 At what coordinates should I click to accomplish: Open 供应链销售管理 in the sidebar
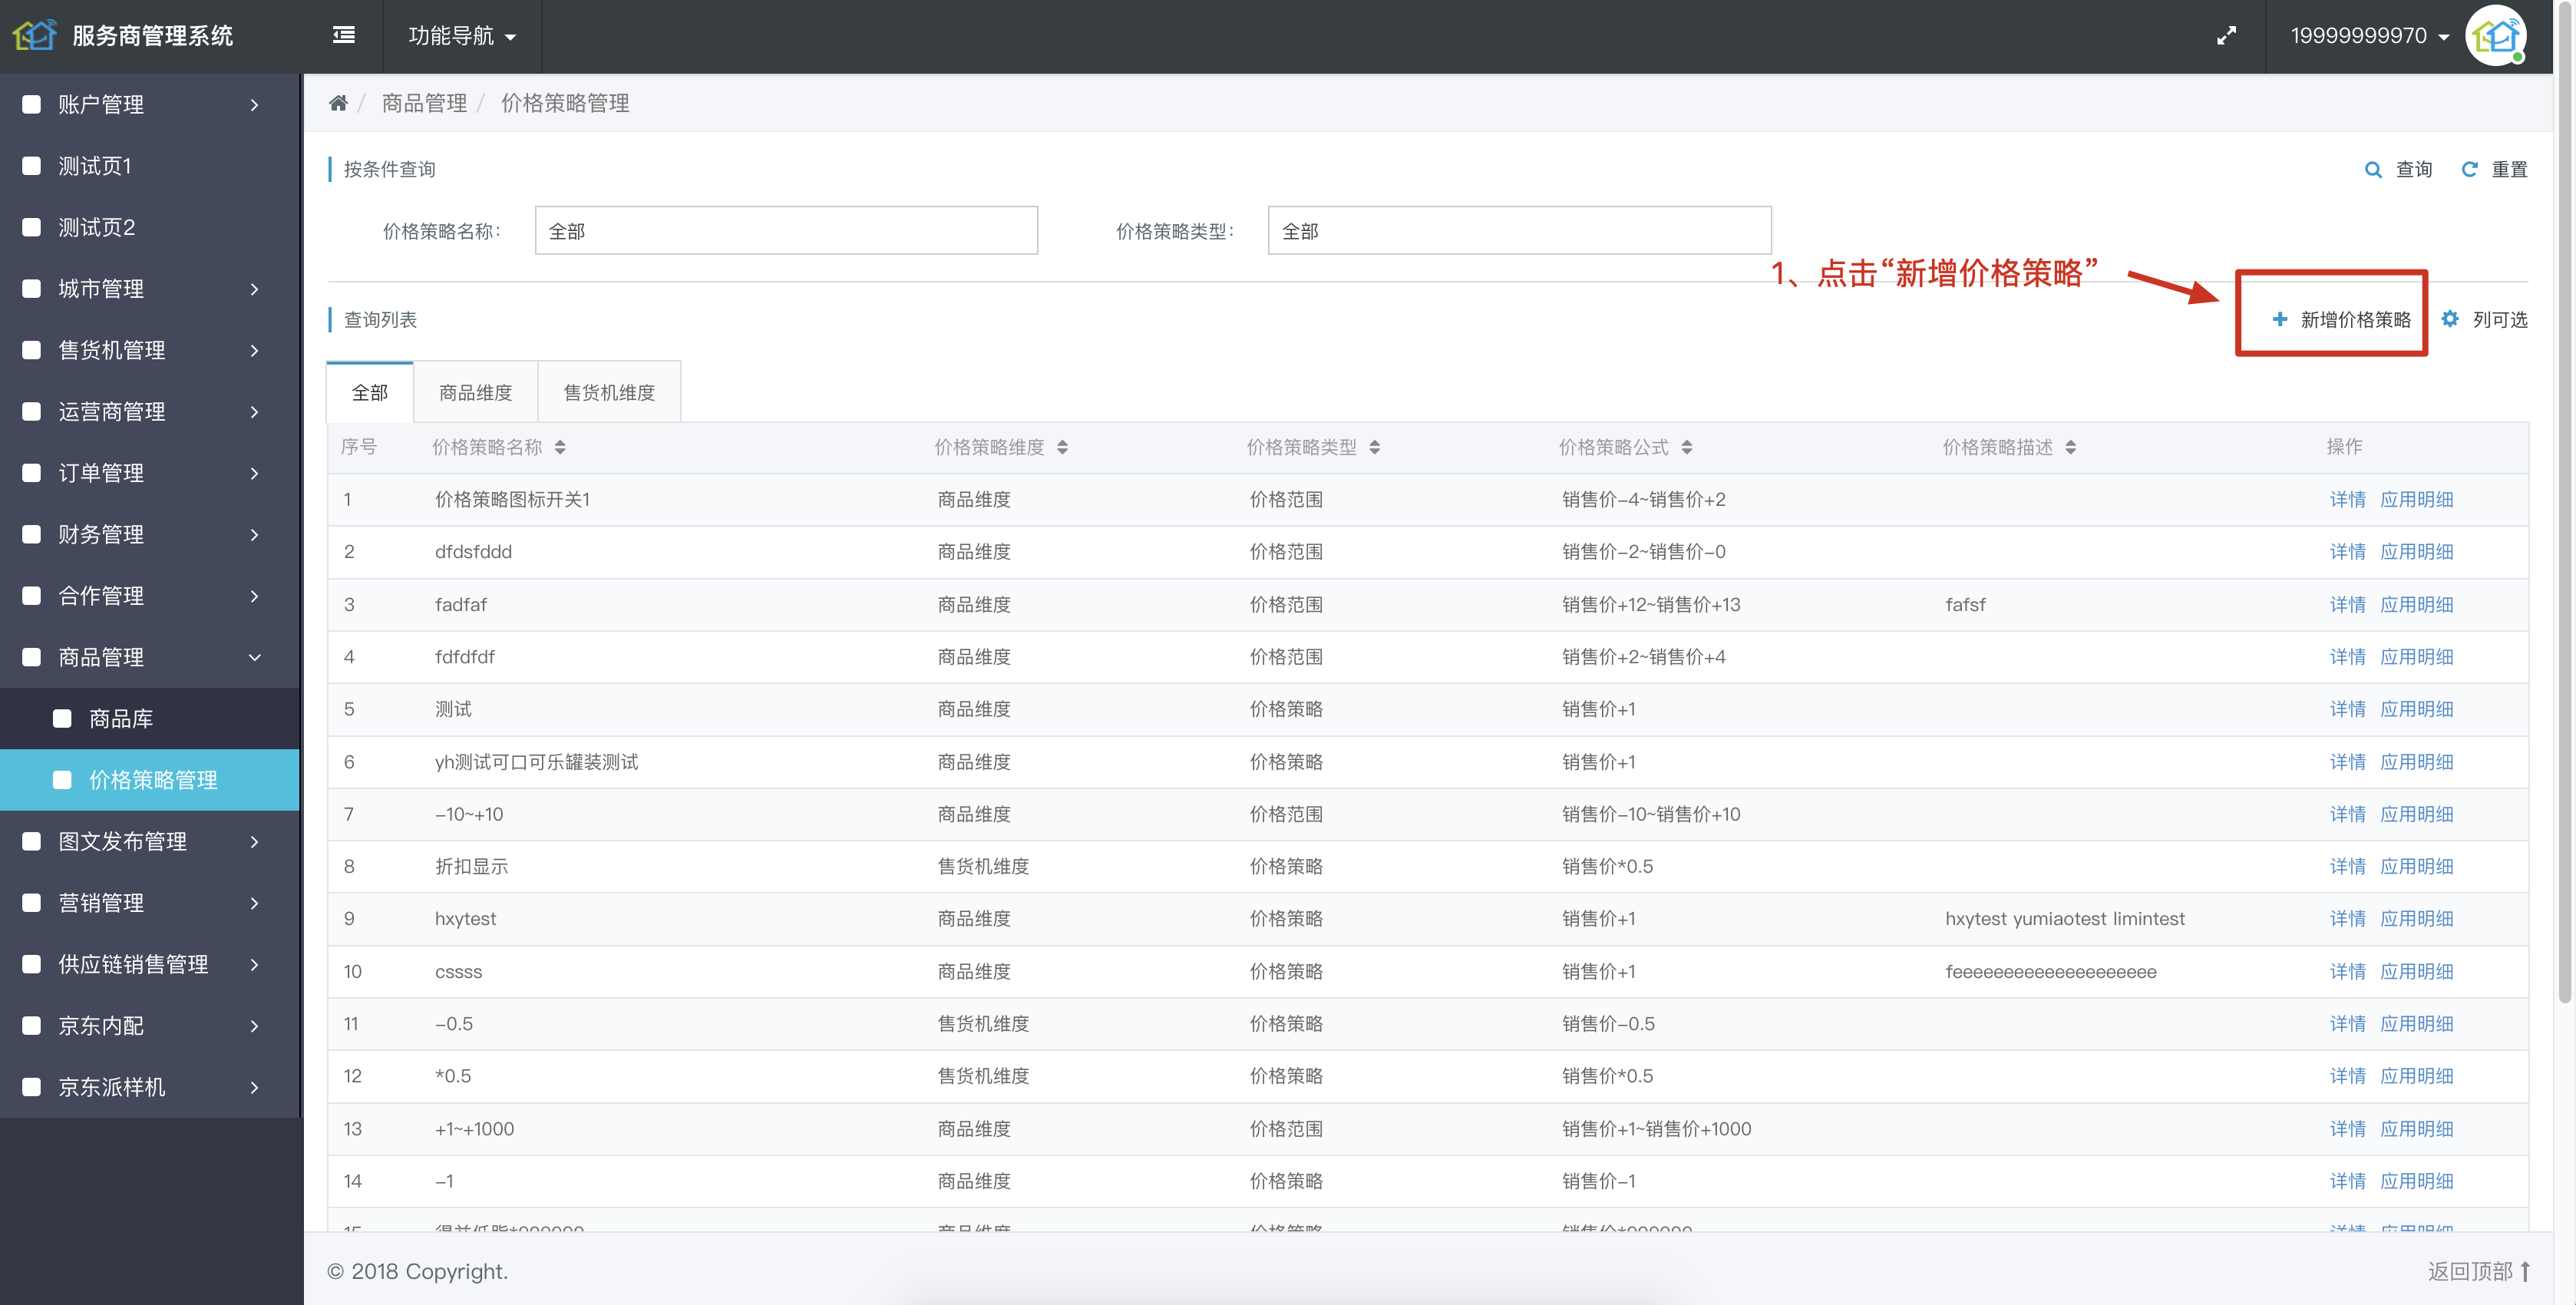pyautogui.click(x=150, y=964)
